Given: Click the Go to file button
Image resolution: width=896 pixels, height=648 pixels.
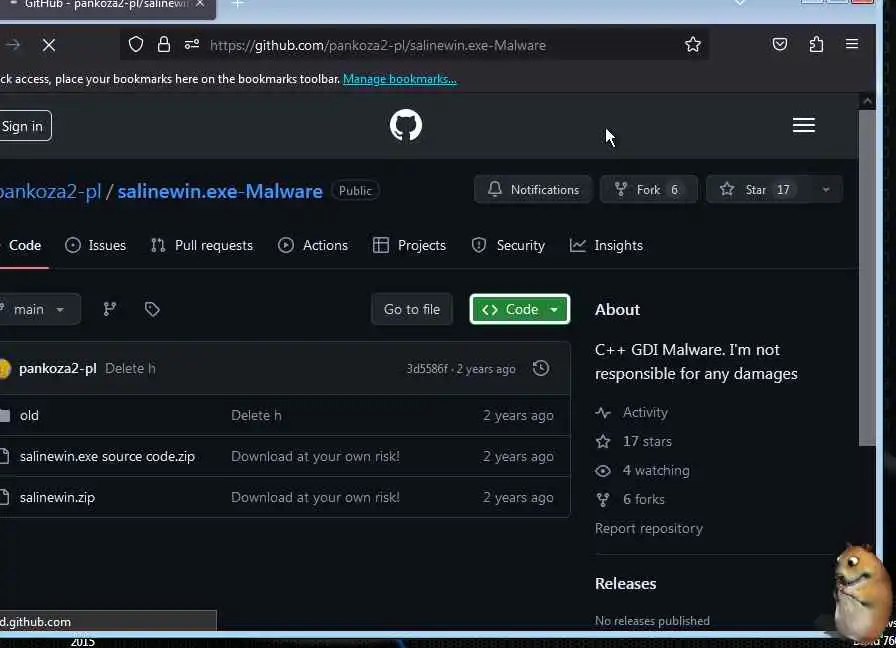Looking at the screenshot, I should [412, 309].
